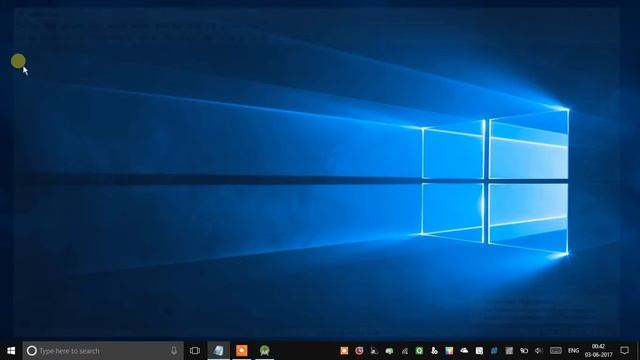Click the blue sync-arrows tray icon

coord(494,351)
